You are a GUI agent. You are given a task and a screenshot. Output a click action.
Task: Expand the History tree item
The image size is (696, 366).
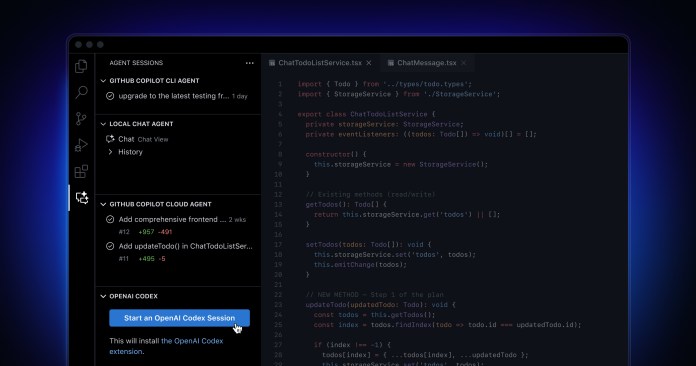110,152
